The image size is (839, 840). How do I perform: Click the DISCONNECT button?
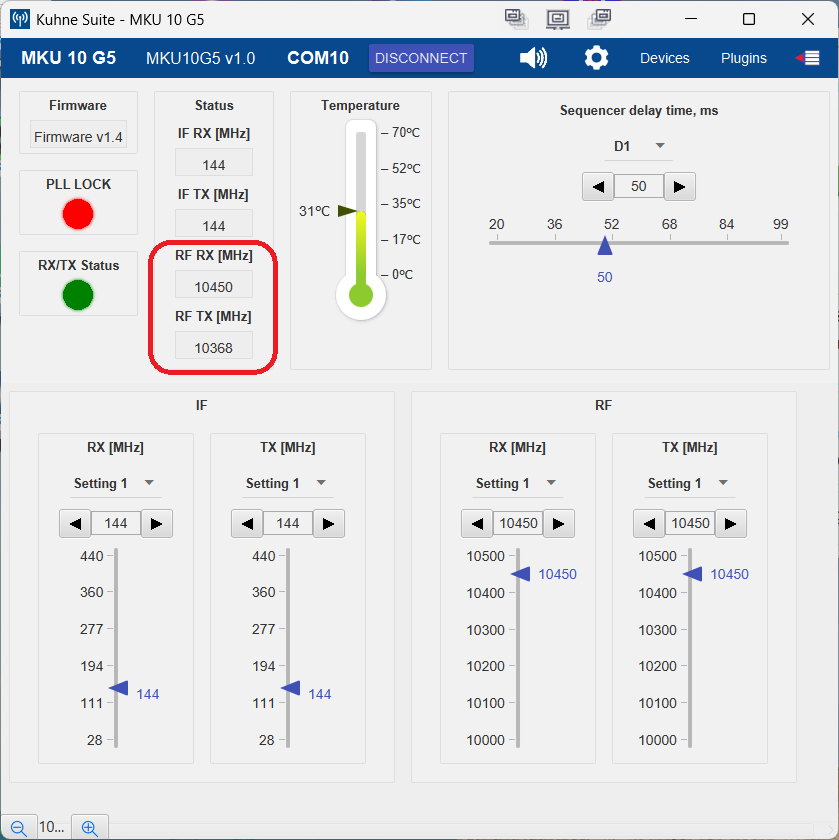421,58
